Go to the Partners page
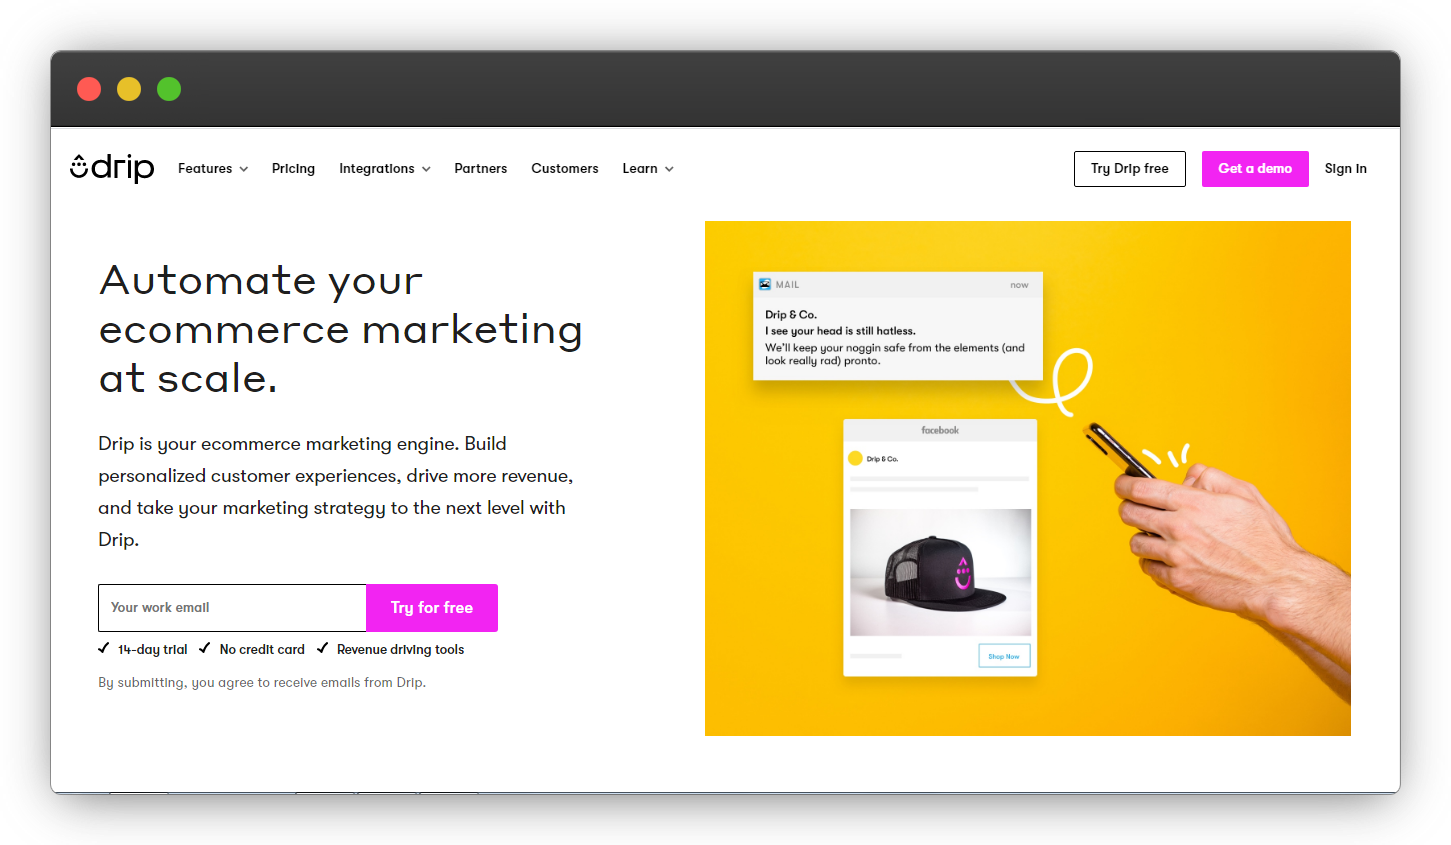This screenshot has height=845, width=1451. pos(480,168)
